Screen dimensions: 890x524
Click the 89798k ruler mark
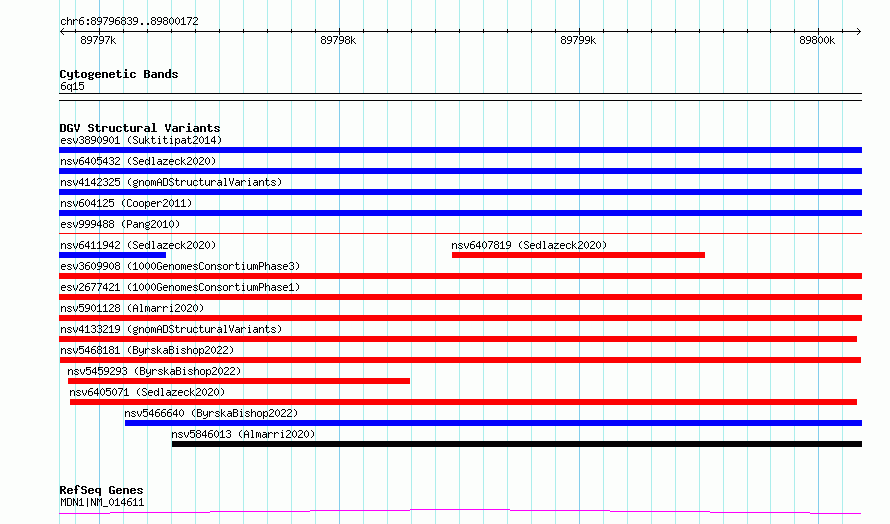[338, 40]
